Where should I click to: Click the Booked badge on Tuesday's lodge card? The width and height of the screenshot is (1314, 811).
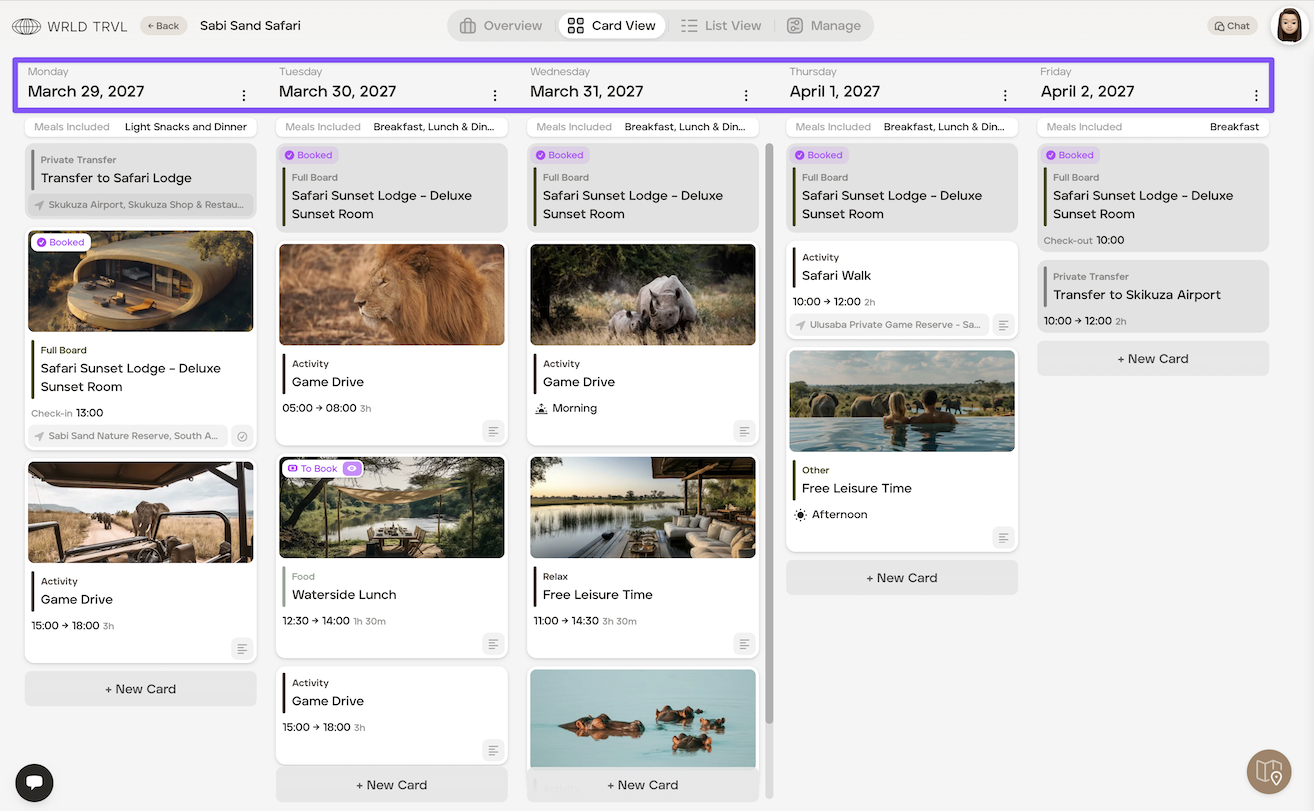pos(309,155)
